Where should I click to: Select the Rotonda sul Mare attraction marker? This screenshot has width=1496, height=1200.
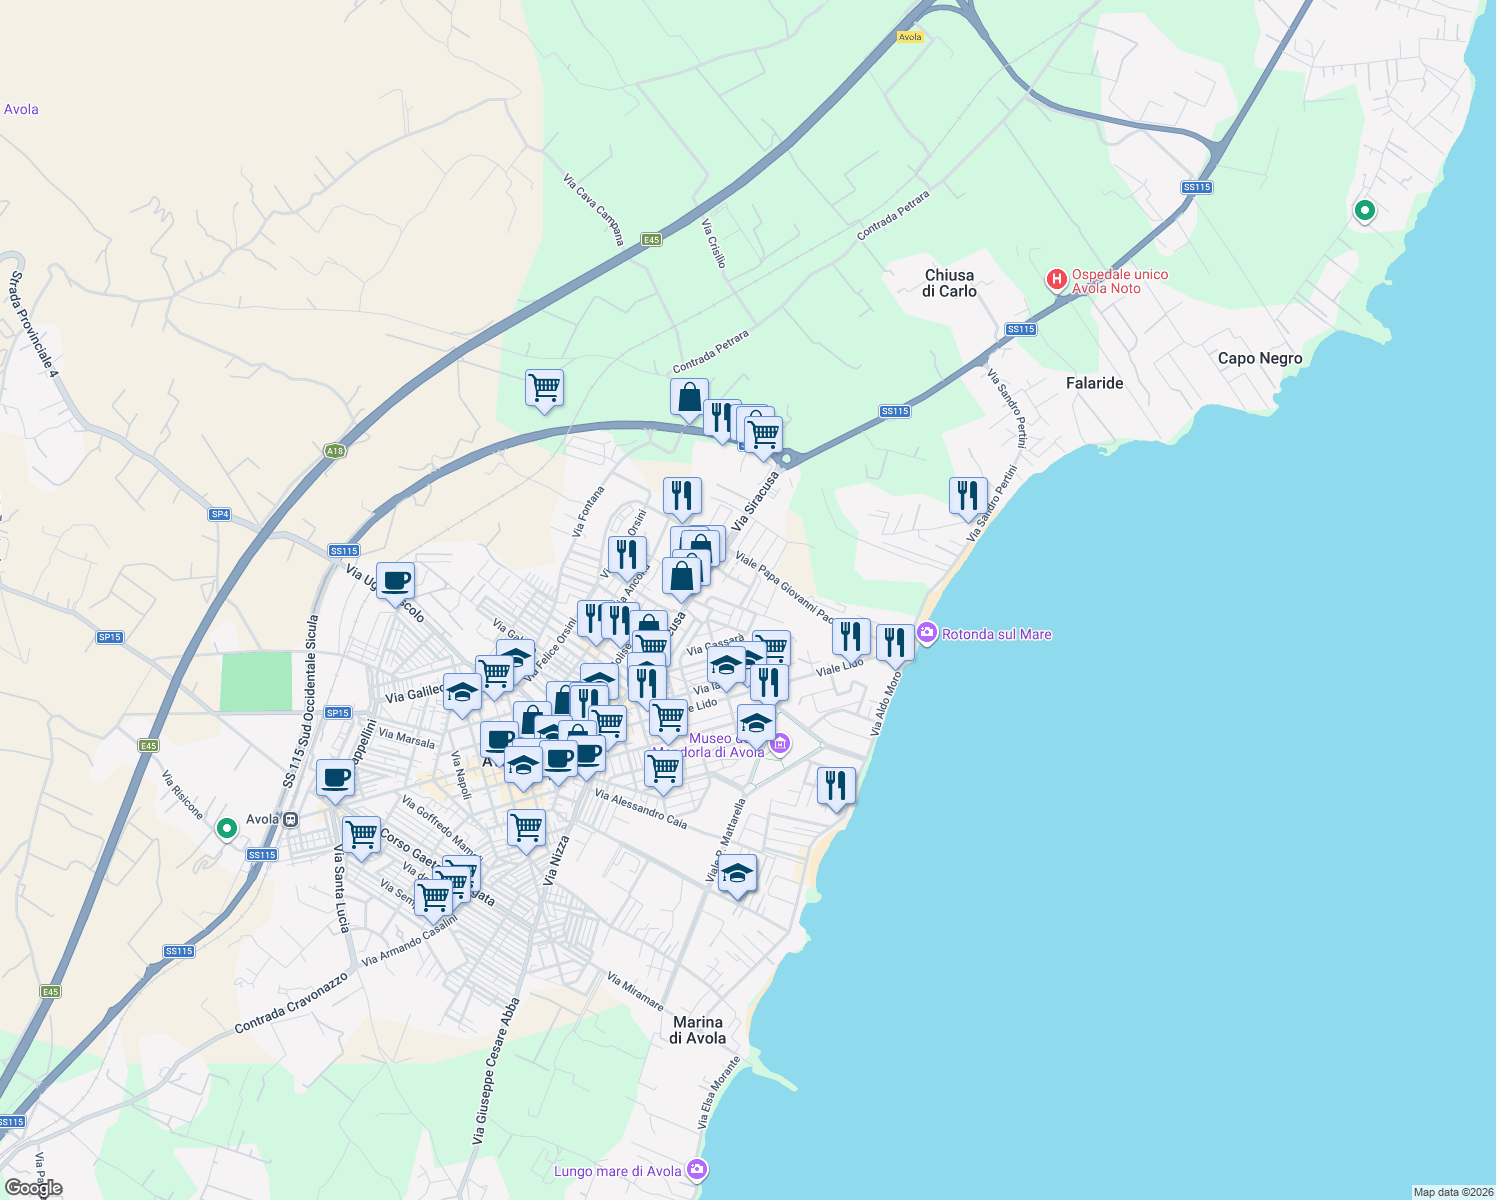click(926, 633)
